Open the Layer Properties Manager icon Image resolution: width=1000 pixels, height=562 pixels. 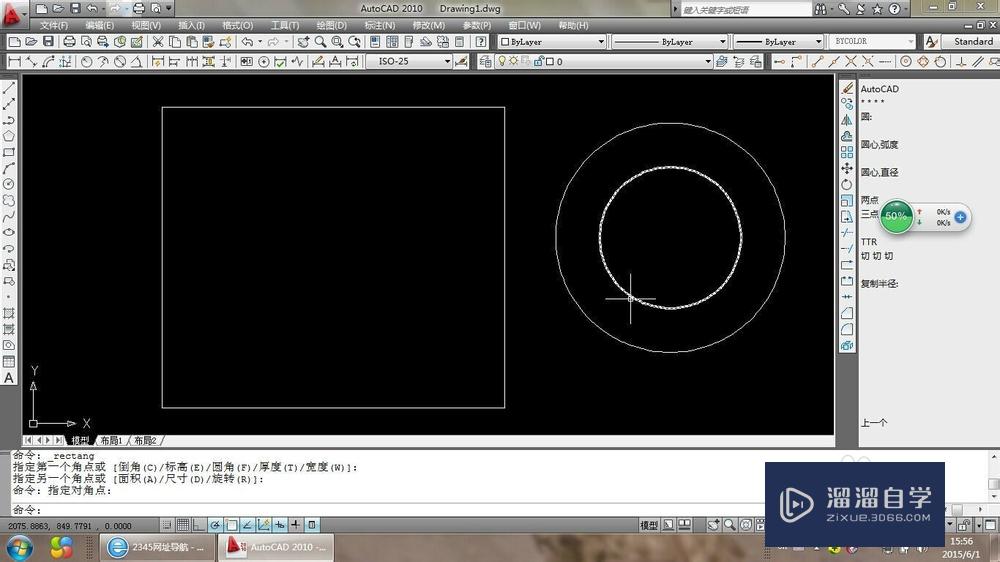pos(485,62)
